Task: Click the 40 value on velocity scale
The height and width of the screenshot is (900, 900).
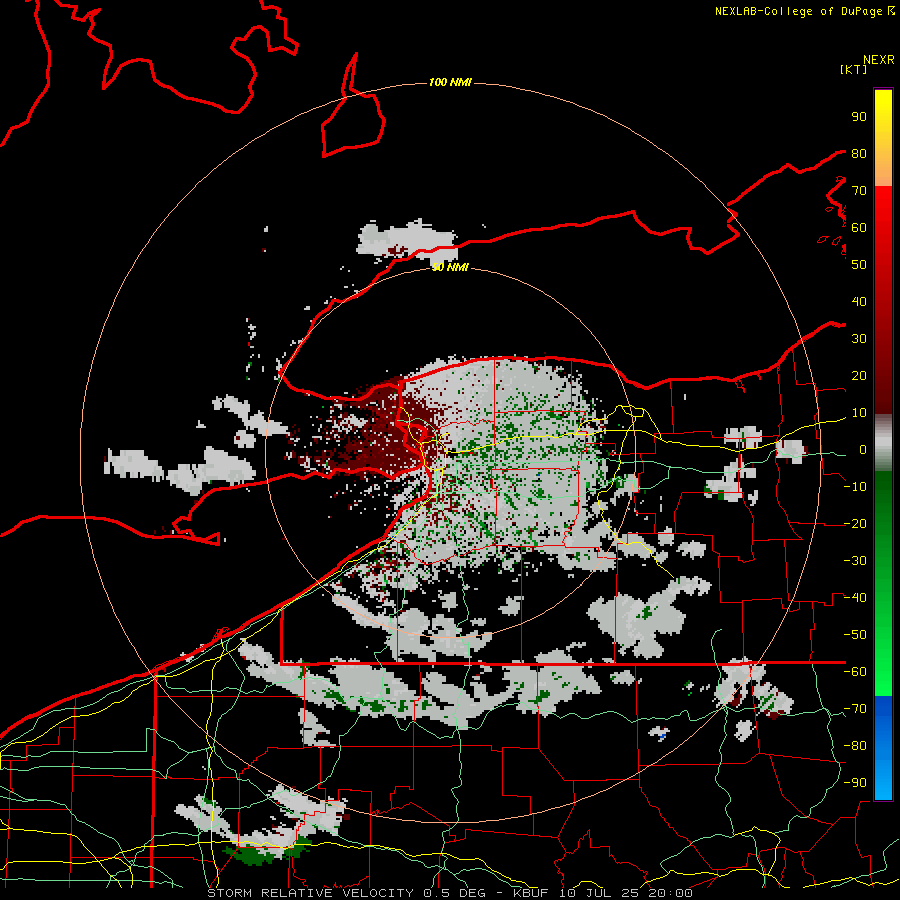Action: pos(859,301)
